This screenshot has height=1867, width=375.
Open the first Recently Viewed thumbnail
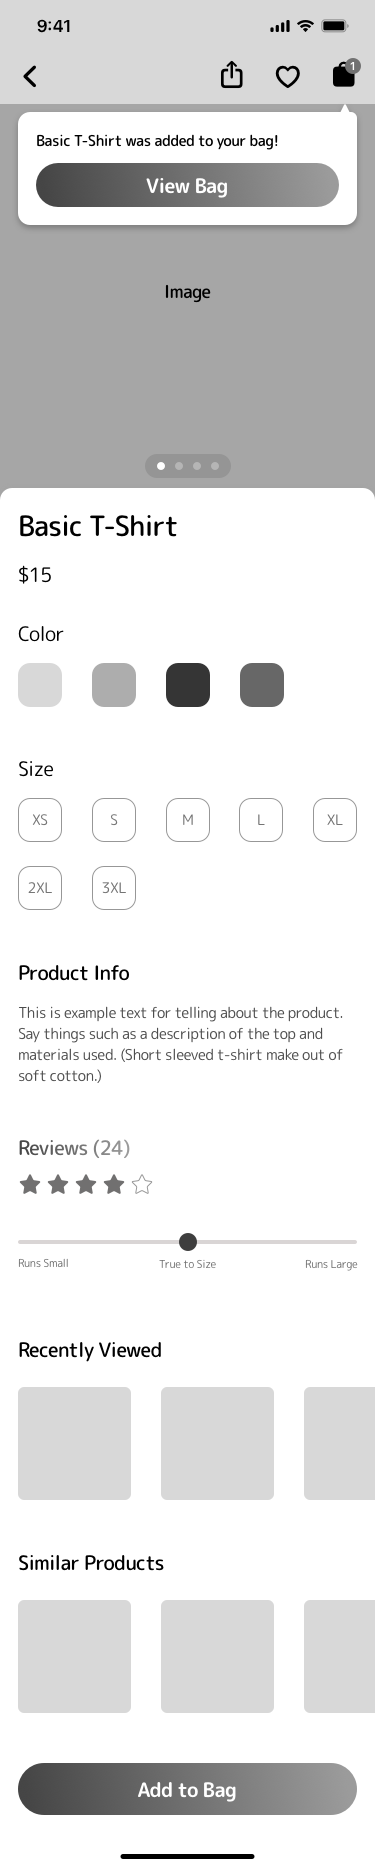point(74,1443)
